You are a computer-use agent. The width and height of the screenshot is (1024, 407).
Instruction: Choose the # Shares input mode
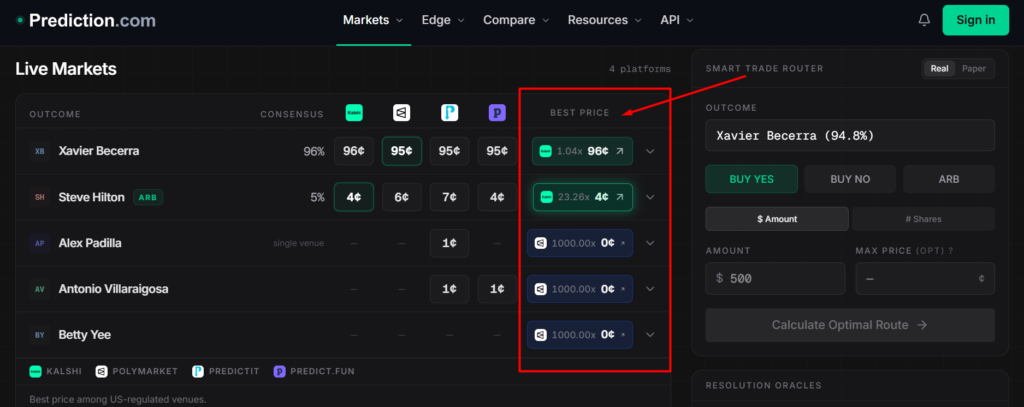point(923,219)
